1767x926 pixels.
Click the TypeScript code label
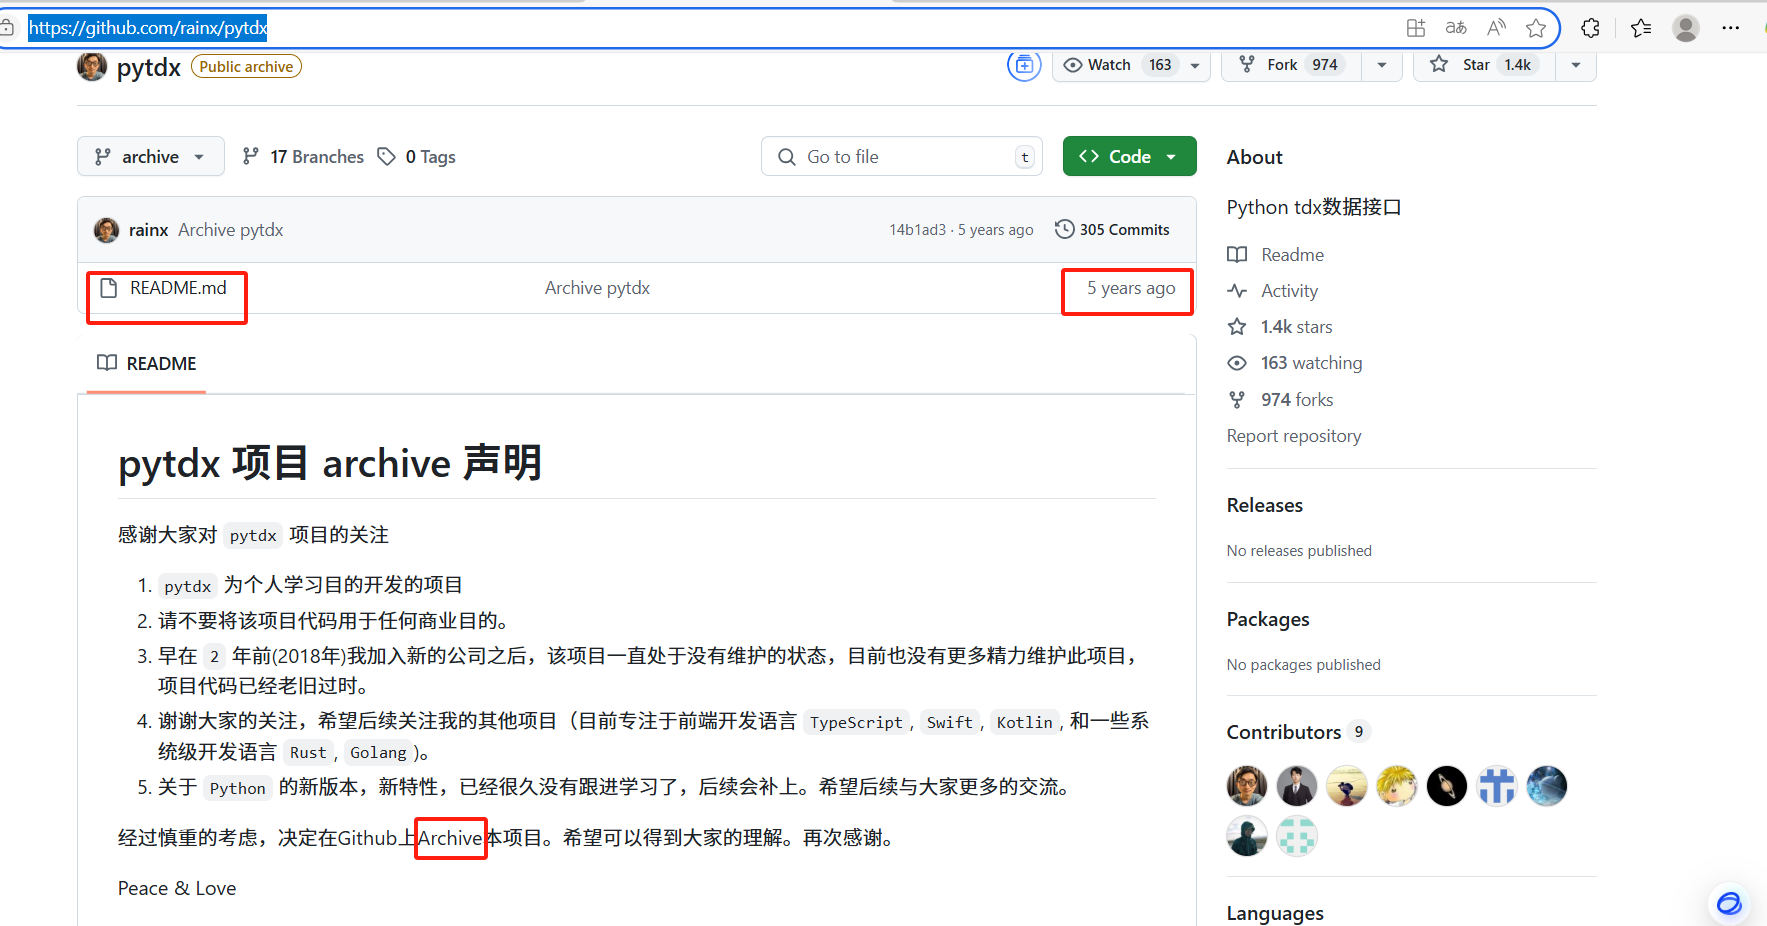856,722
